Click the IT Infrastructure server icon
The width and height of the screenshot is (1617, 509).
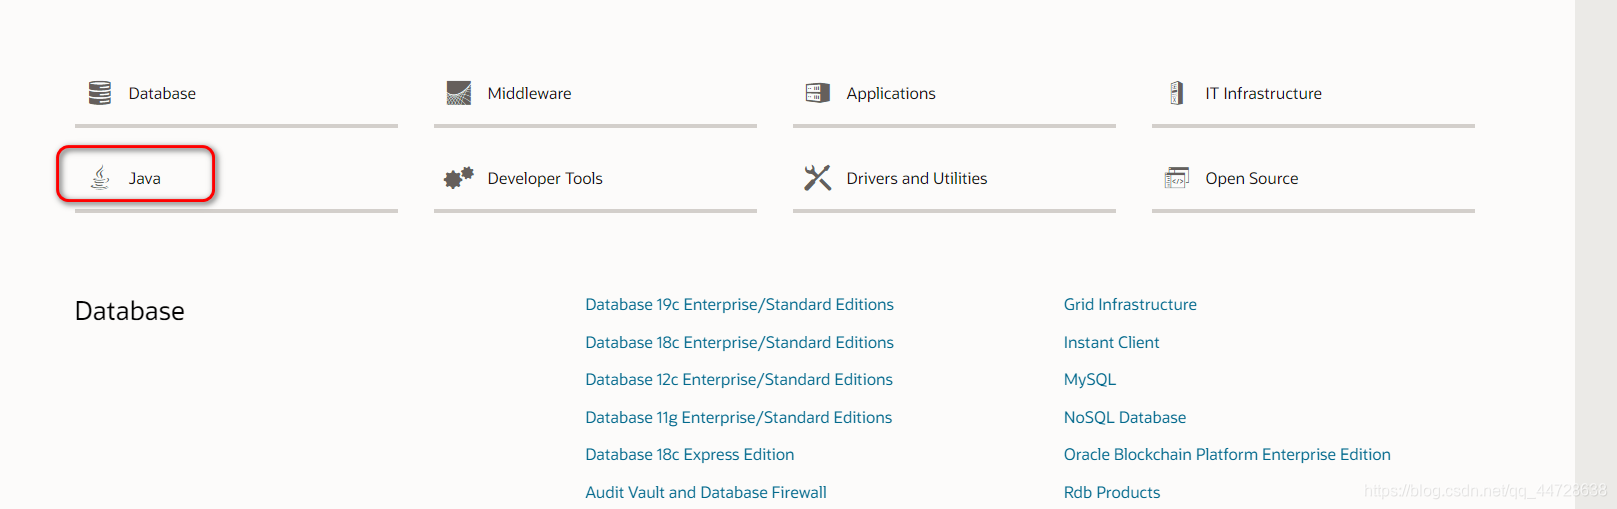point(1177,93)
